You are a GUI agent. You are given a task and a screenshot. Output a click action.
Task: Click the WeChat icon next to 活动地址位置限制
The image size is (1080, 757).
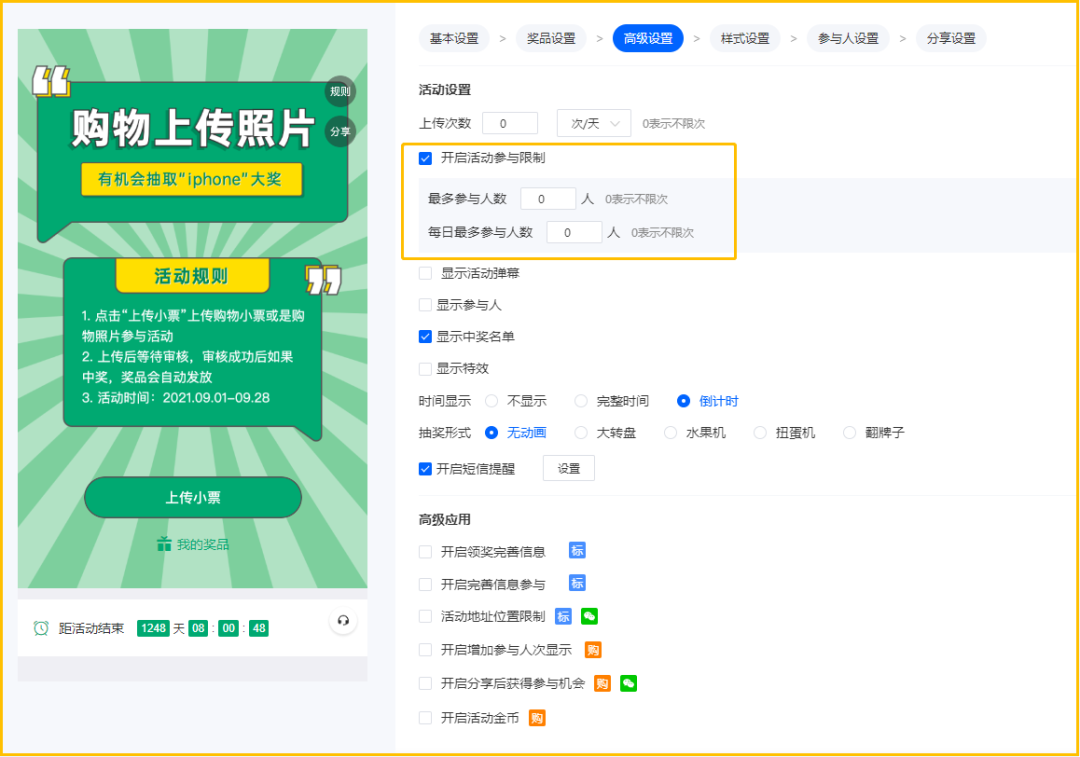click(x=590, y=616)
